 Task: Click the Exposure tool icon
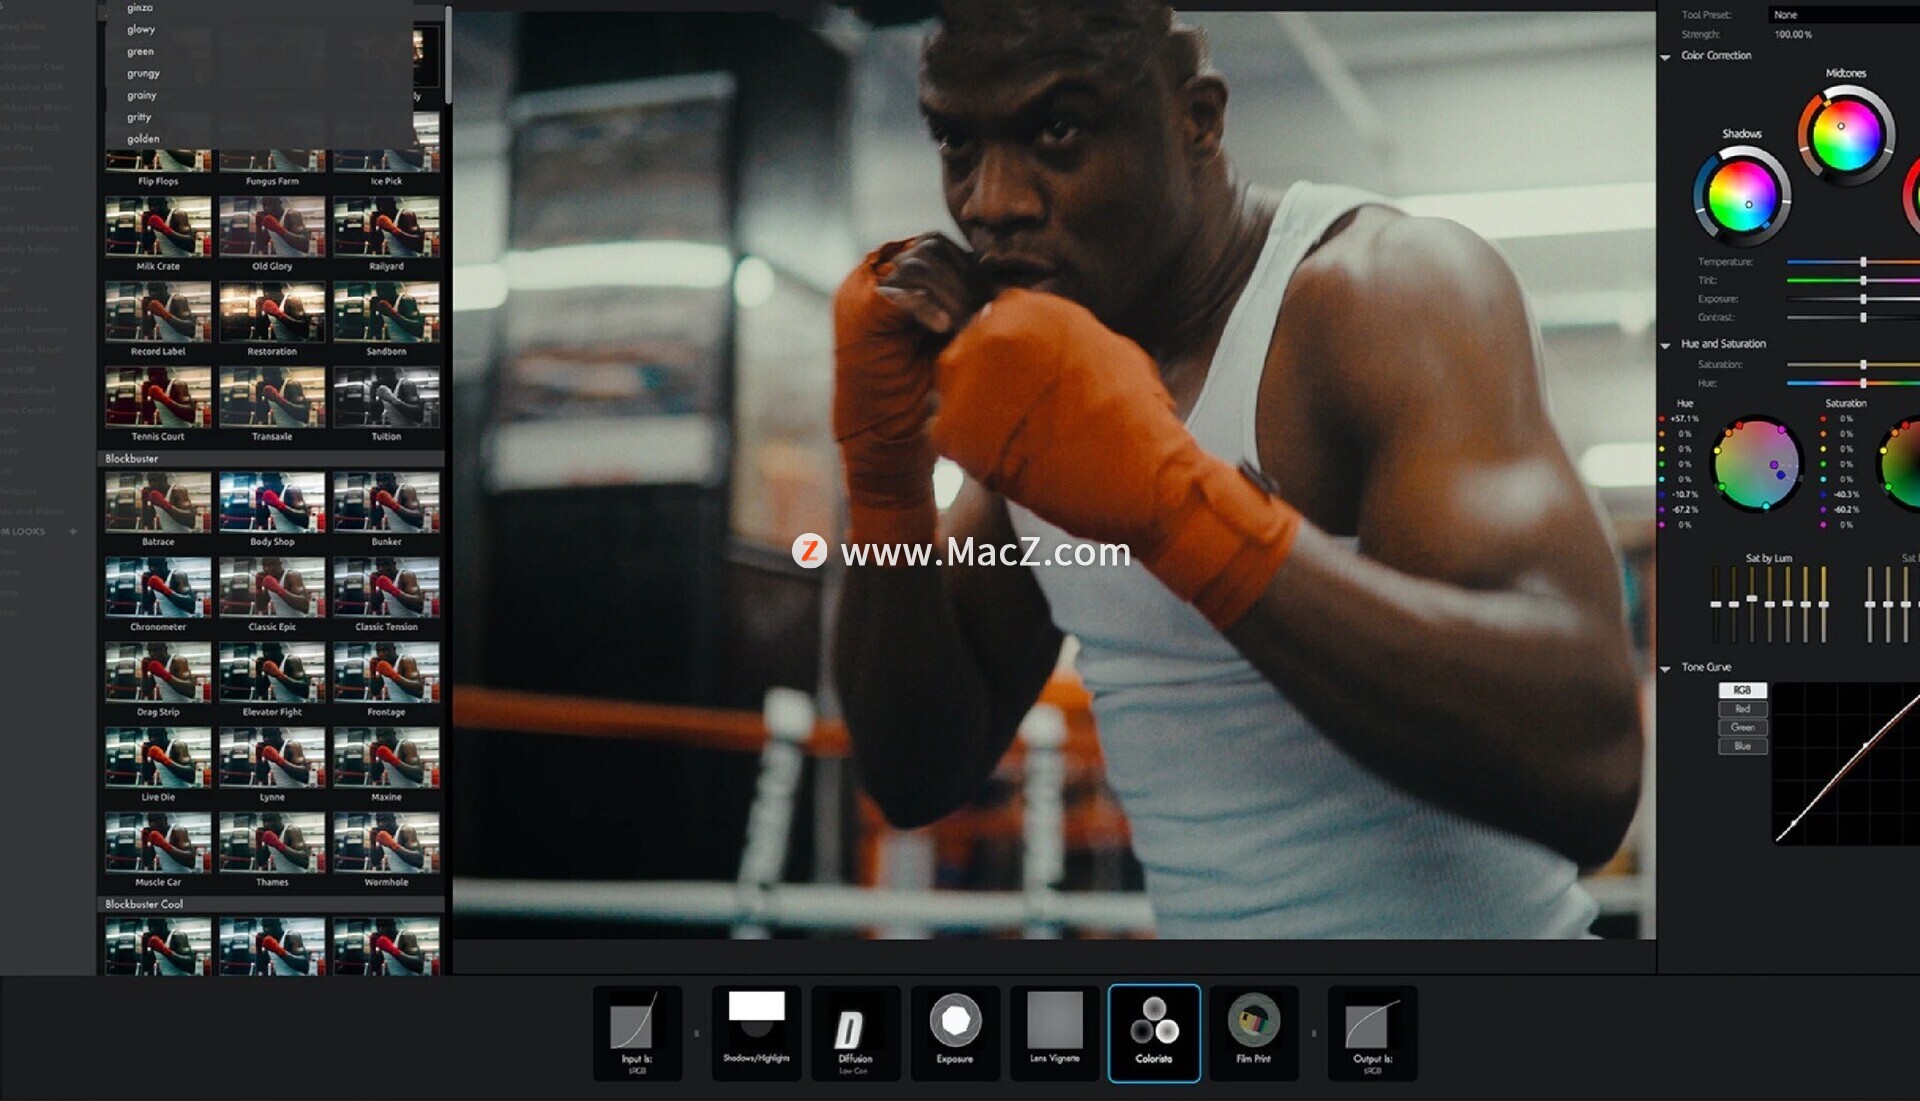click(955, 1031)
